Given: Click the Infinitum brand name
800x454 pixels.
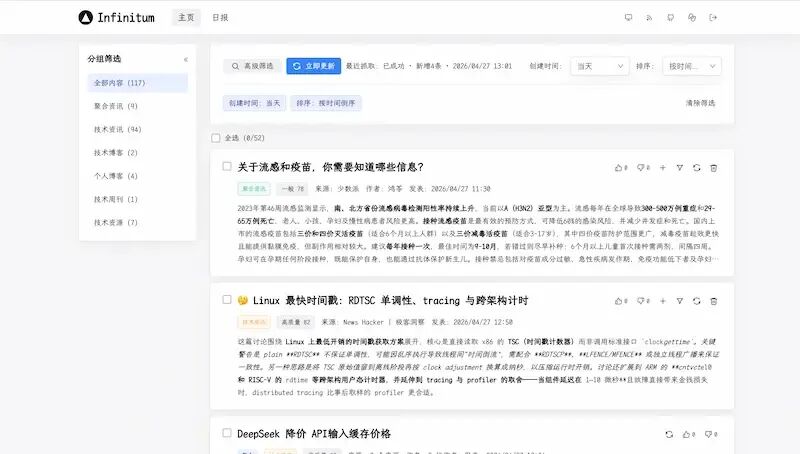Looking at the screenshot, I should (x=126, y=17).
